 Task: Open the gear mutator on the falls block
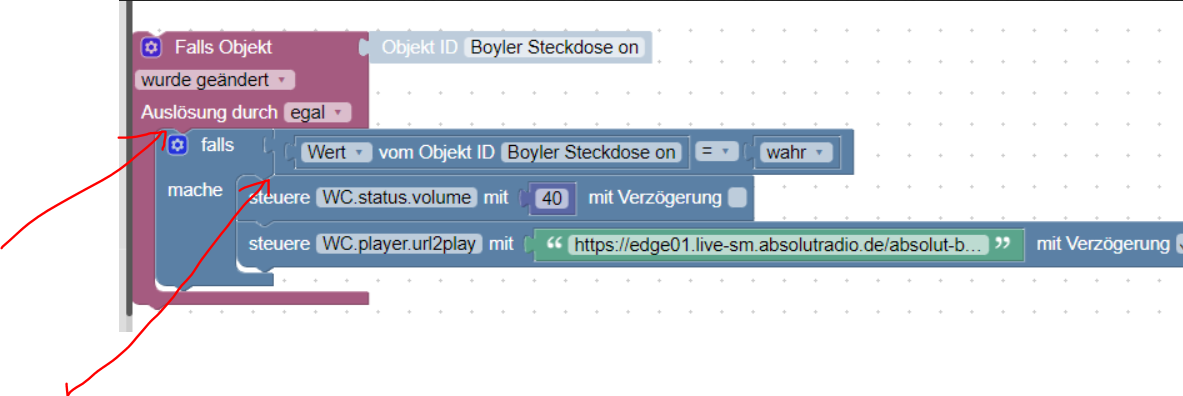click(x=177, y=145)
